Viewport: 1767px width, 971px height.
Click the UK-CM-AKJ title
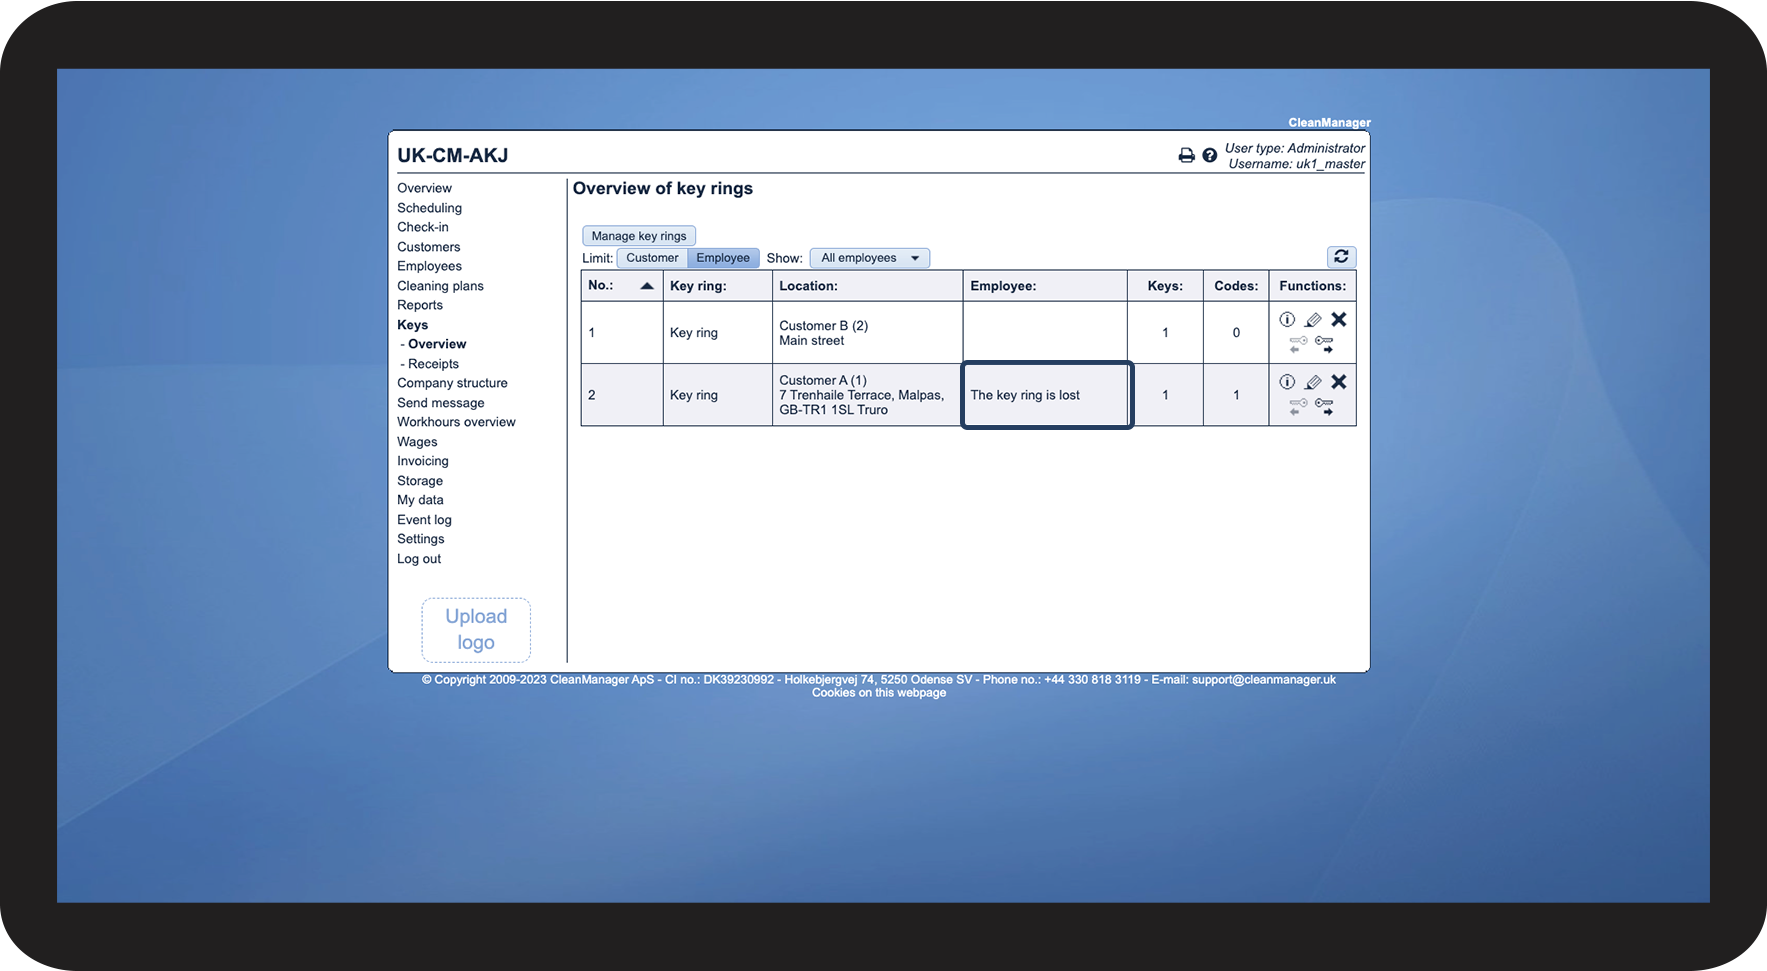click(x=452, y=155)
